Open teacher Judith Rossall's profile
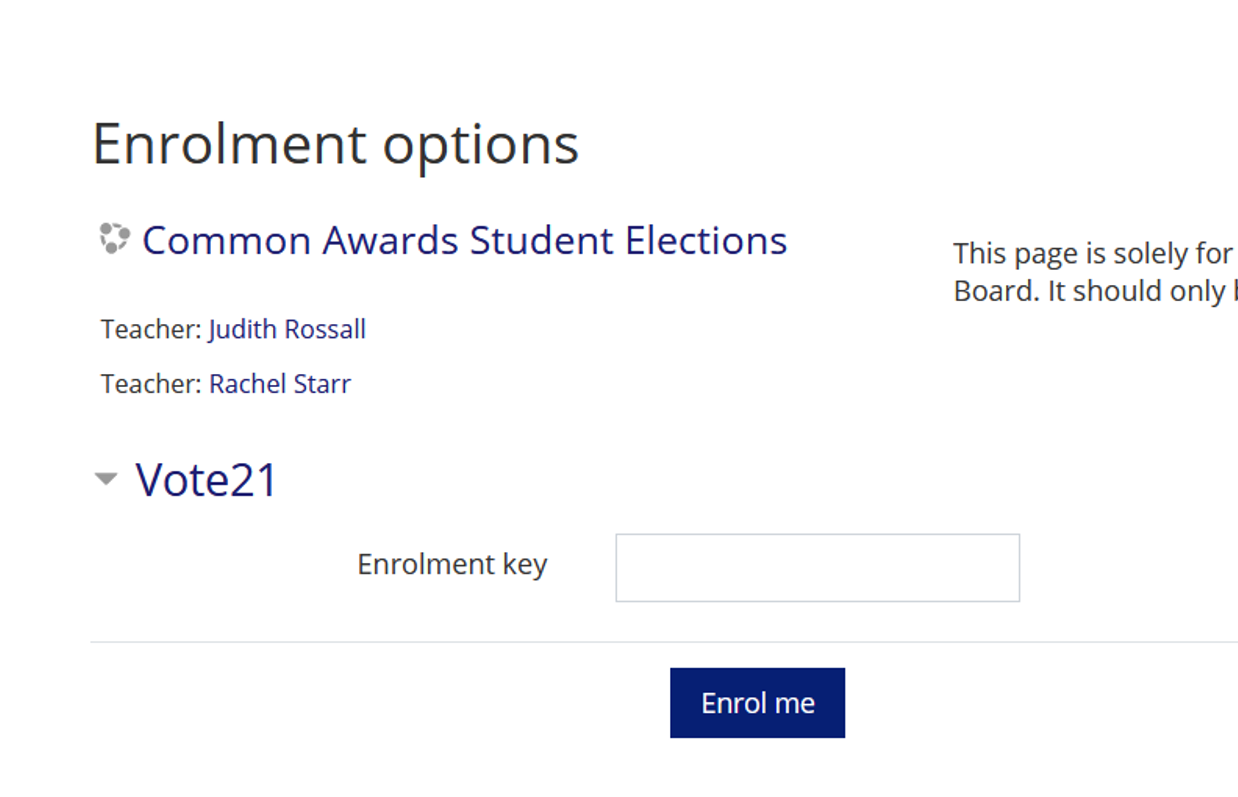 (287, 329)
